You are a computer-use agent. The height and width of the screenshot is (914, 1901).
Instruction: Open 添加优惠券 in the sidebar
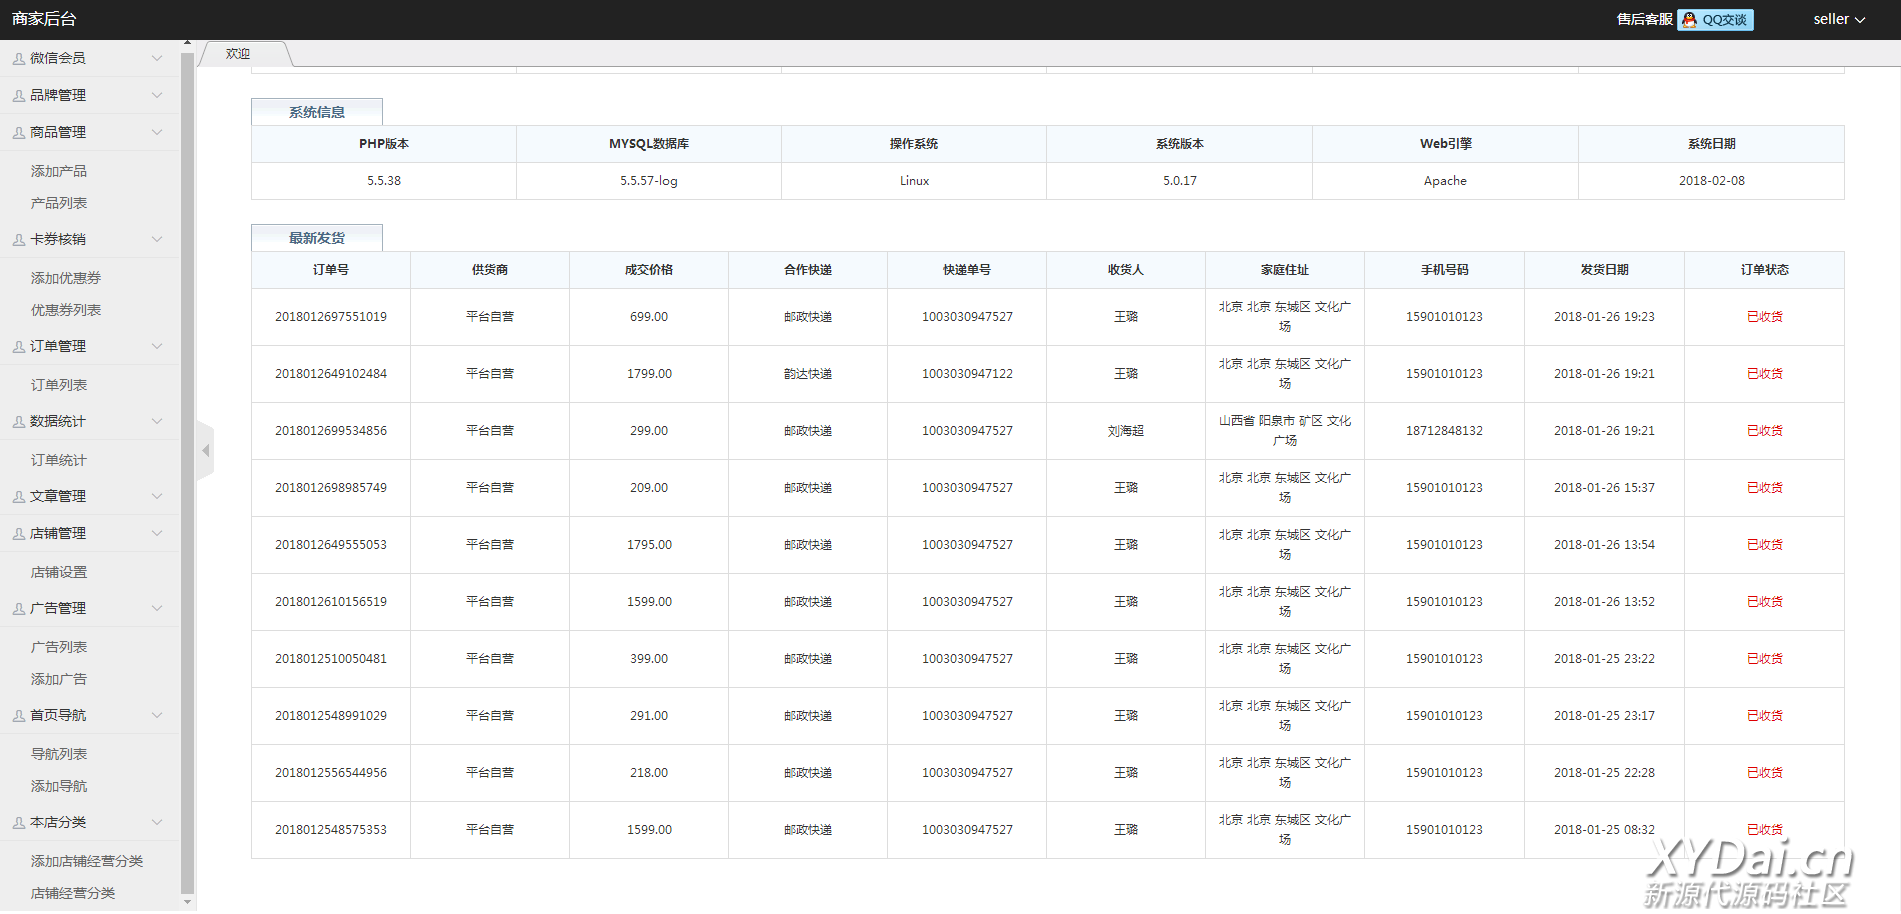point(66,278)
